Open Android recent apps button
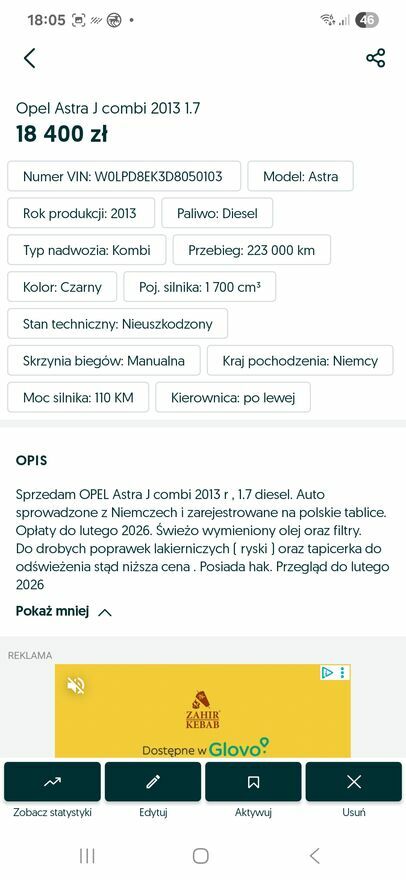This screenshot has width=406, height=880. click(87, 856)
